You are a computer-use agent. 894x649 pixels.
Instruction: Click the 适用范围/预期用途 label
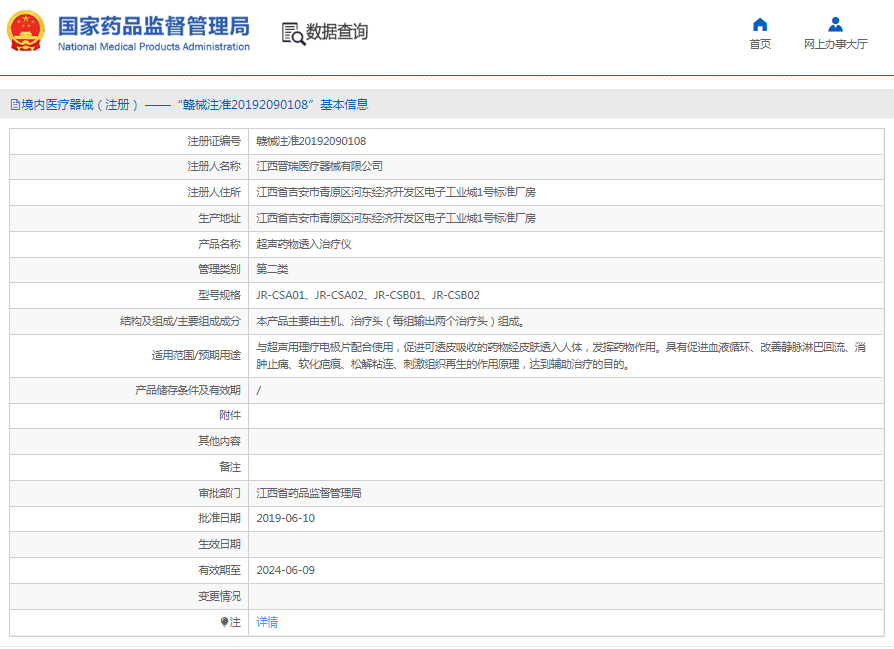pyautogui.click(x=196, y=355)
